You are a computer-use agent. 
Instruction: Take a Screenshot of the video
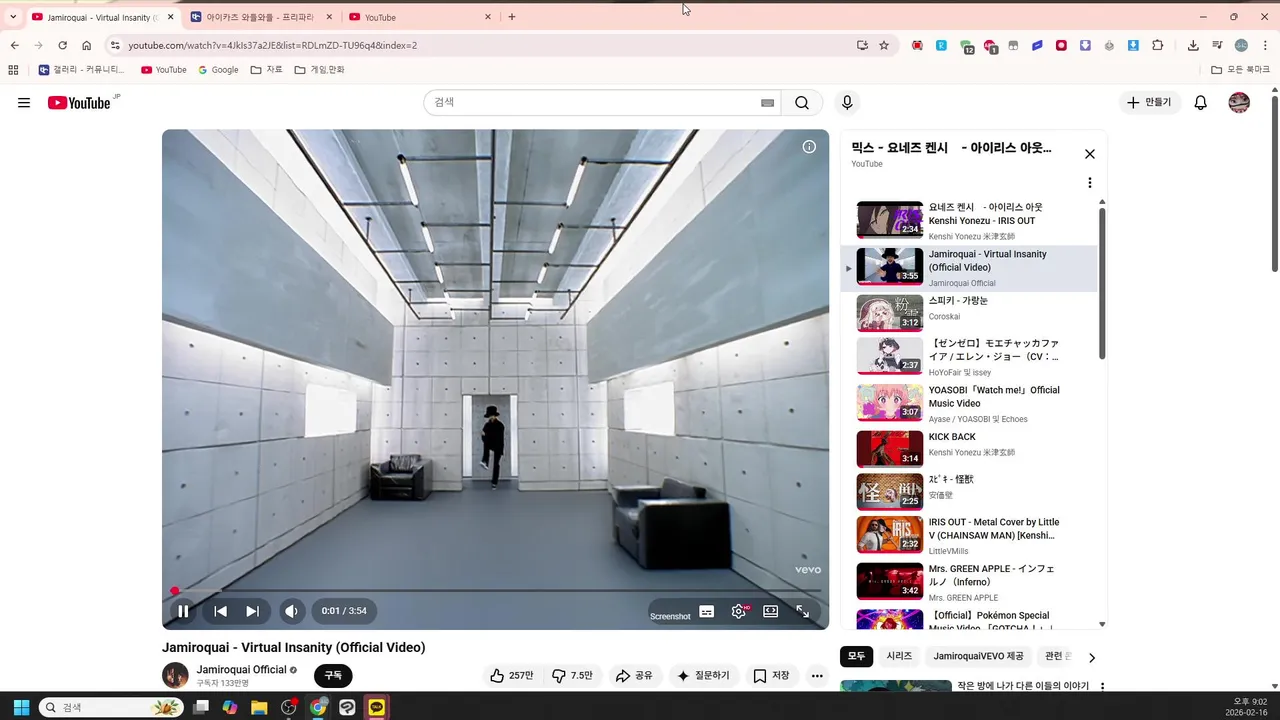670,616
